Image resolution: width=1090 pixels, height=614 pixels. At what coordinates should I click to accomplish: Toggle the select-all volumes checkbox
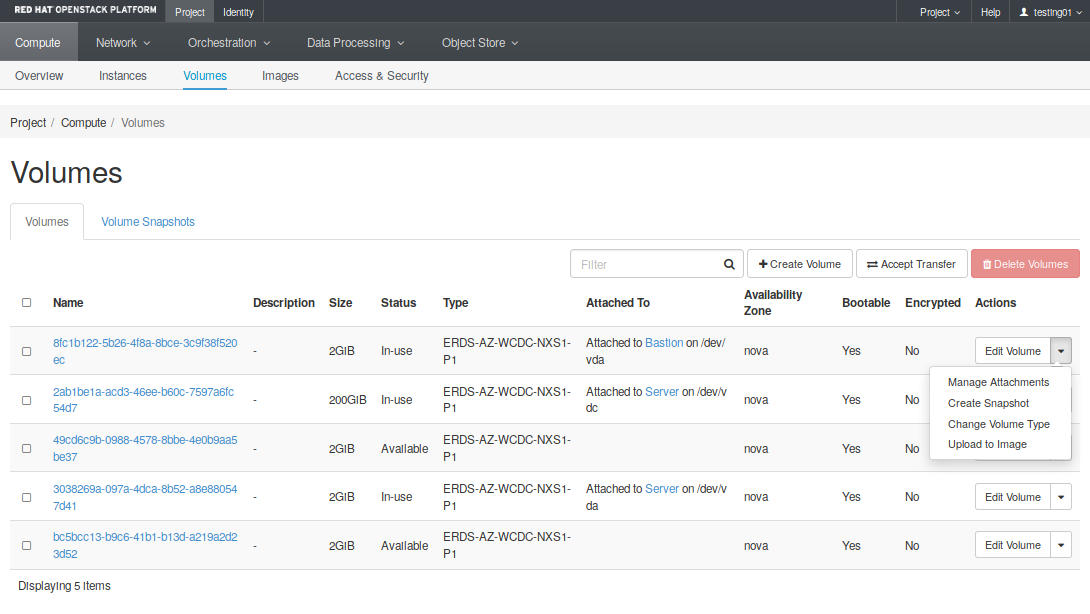click(x=27, y=303)
